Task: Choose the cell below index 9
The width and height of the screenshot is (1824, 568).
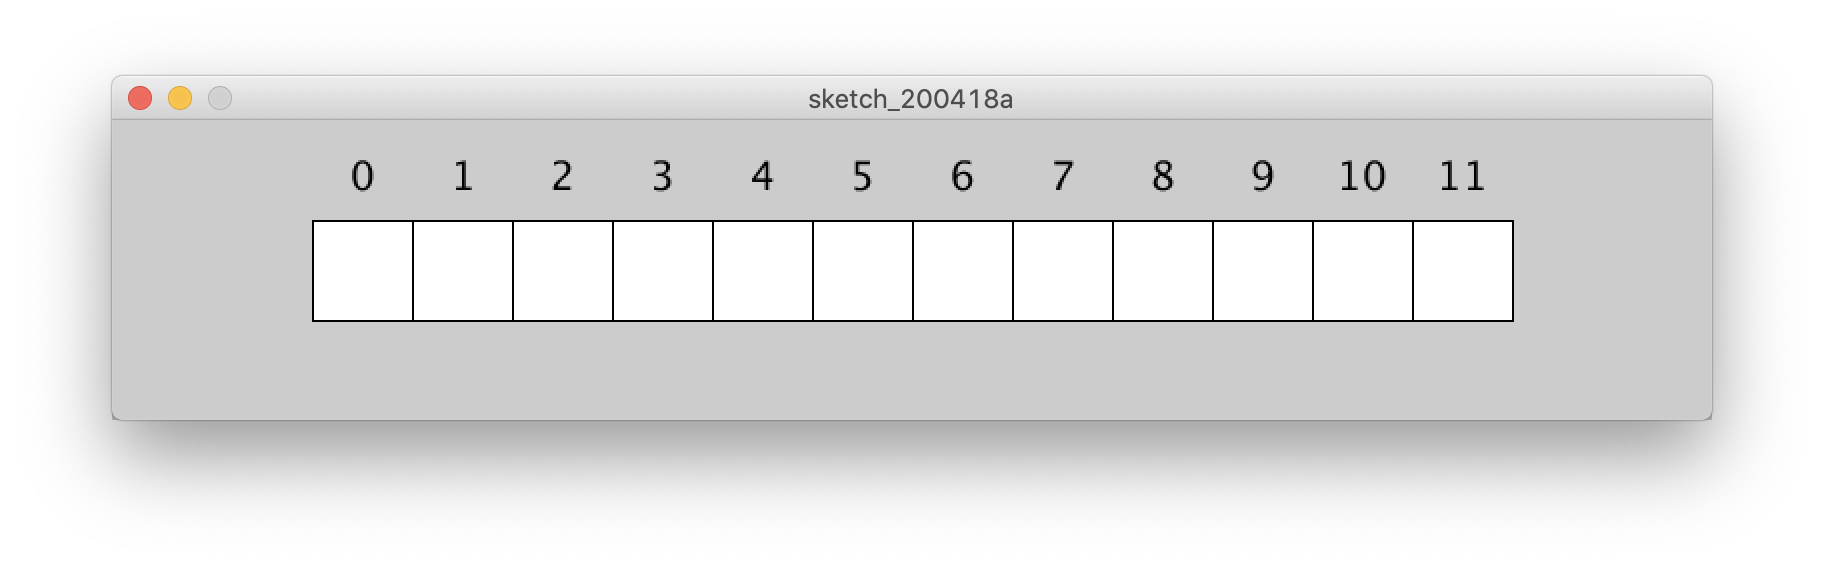Action: pos(1263,271)
